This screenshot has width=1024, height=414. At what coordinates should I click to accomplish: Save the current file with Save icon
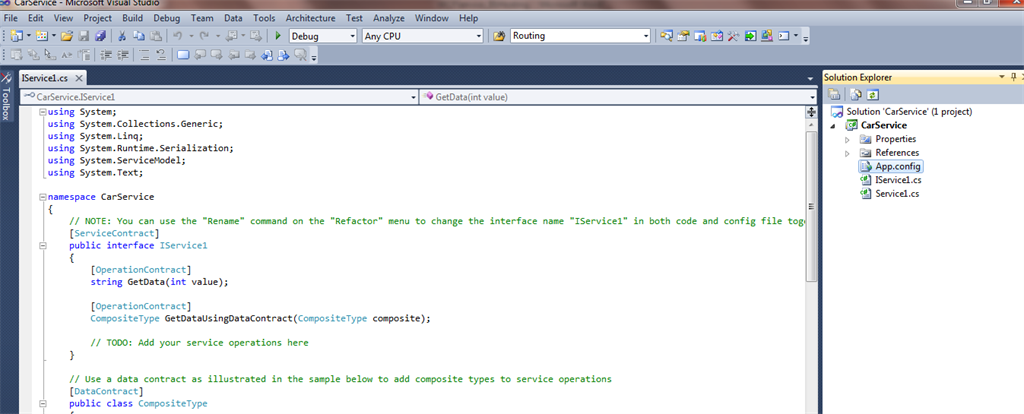[x=84, y=36]
